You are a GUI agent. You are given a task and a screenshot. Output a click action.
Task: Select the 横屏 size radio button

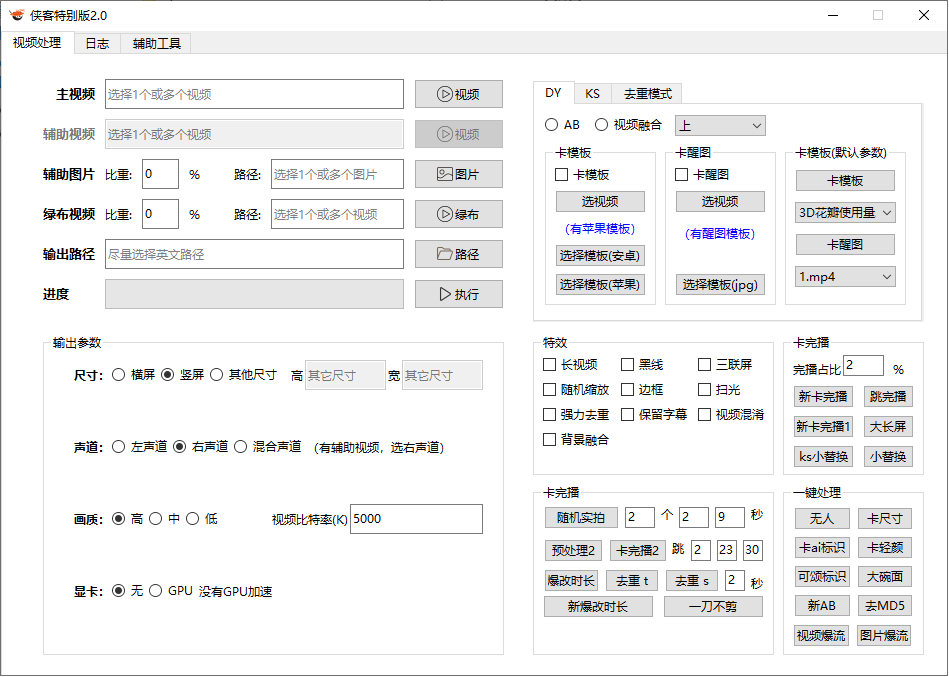tap(119, 375)
